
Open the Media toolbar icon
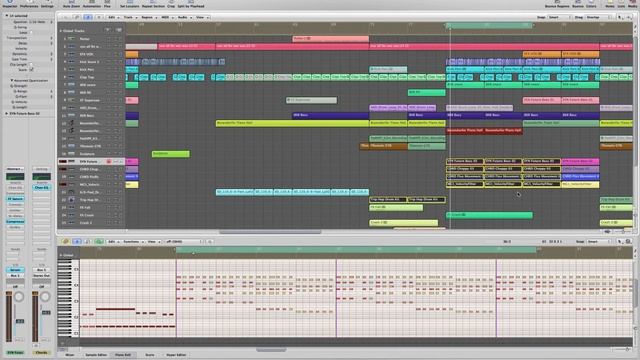(633, 4)
